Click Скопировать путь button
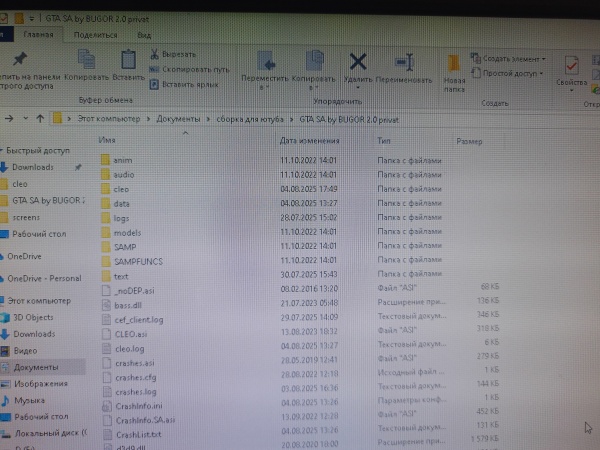600x450 pixels. (189, 69)
